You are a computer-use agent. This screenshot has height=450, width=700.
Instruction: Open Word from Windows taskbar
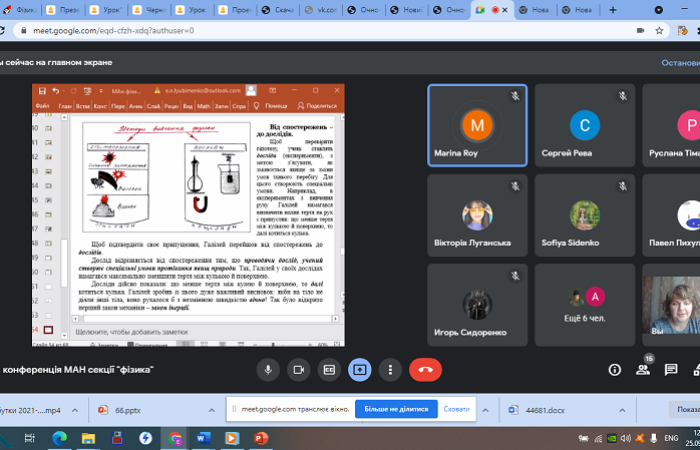204,438
